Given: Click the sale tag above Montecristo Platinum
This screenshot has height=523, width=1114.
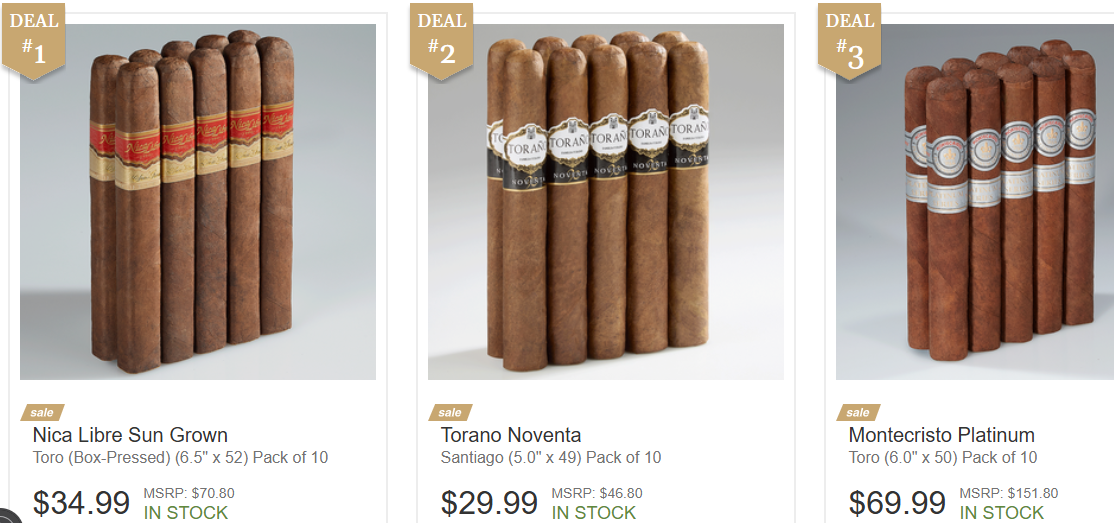Looking at the screenshot, I should click(858, 412).
